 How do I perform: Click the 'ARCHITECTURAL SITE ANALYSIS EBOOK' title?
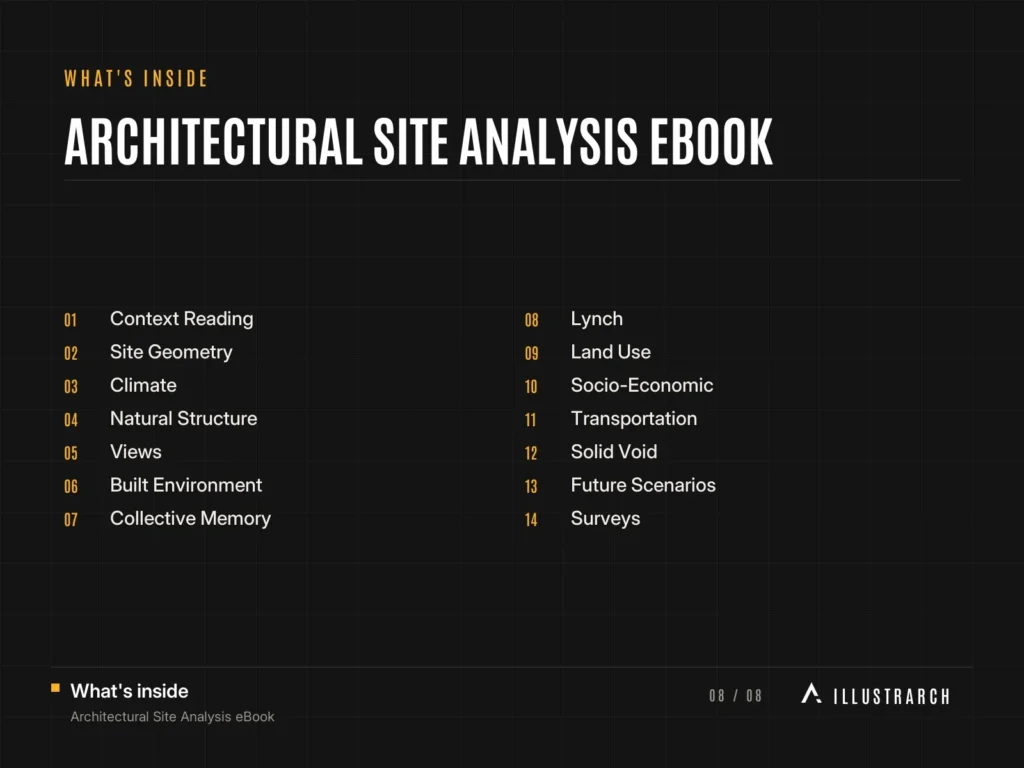(419, 142)
